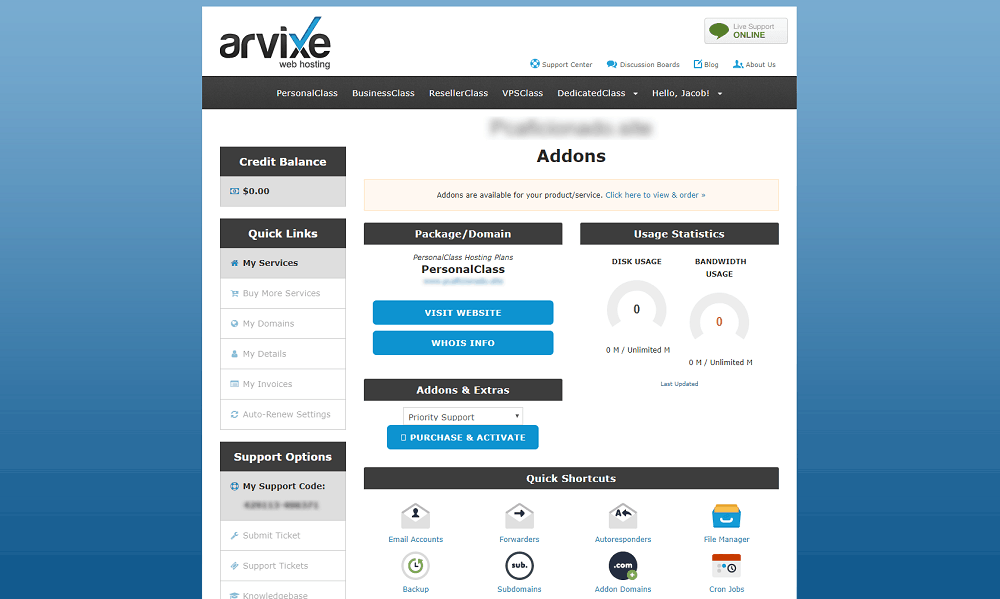Click the My Invoices card icon
The height and width of the screenshot is (599, 1000).
(x=234, y=384)
